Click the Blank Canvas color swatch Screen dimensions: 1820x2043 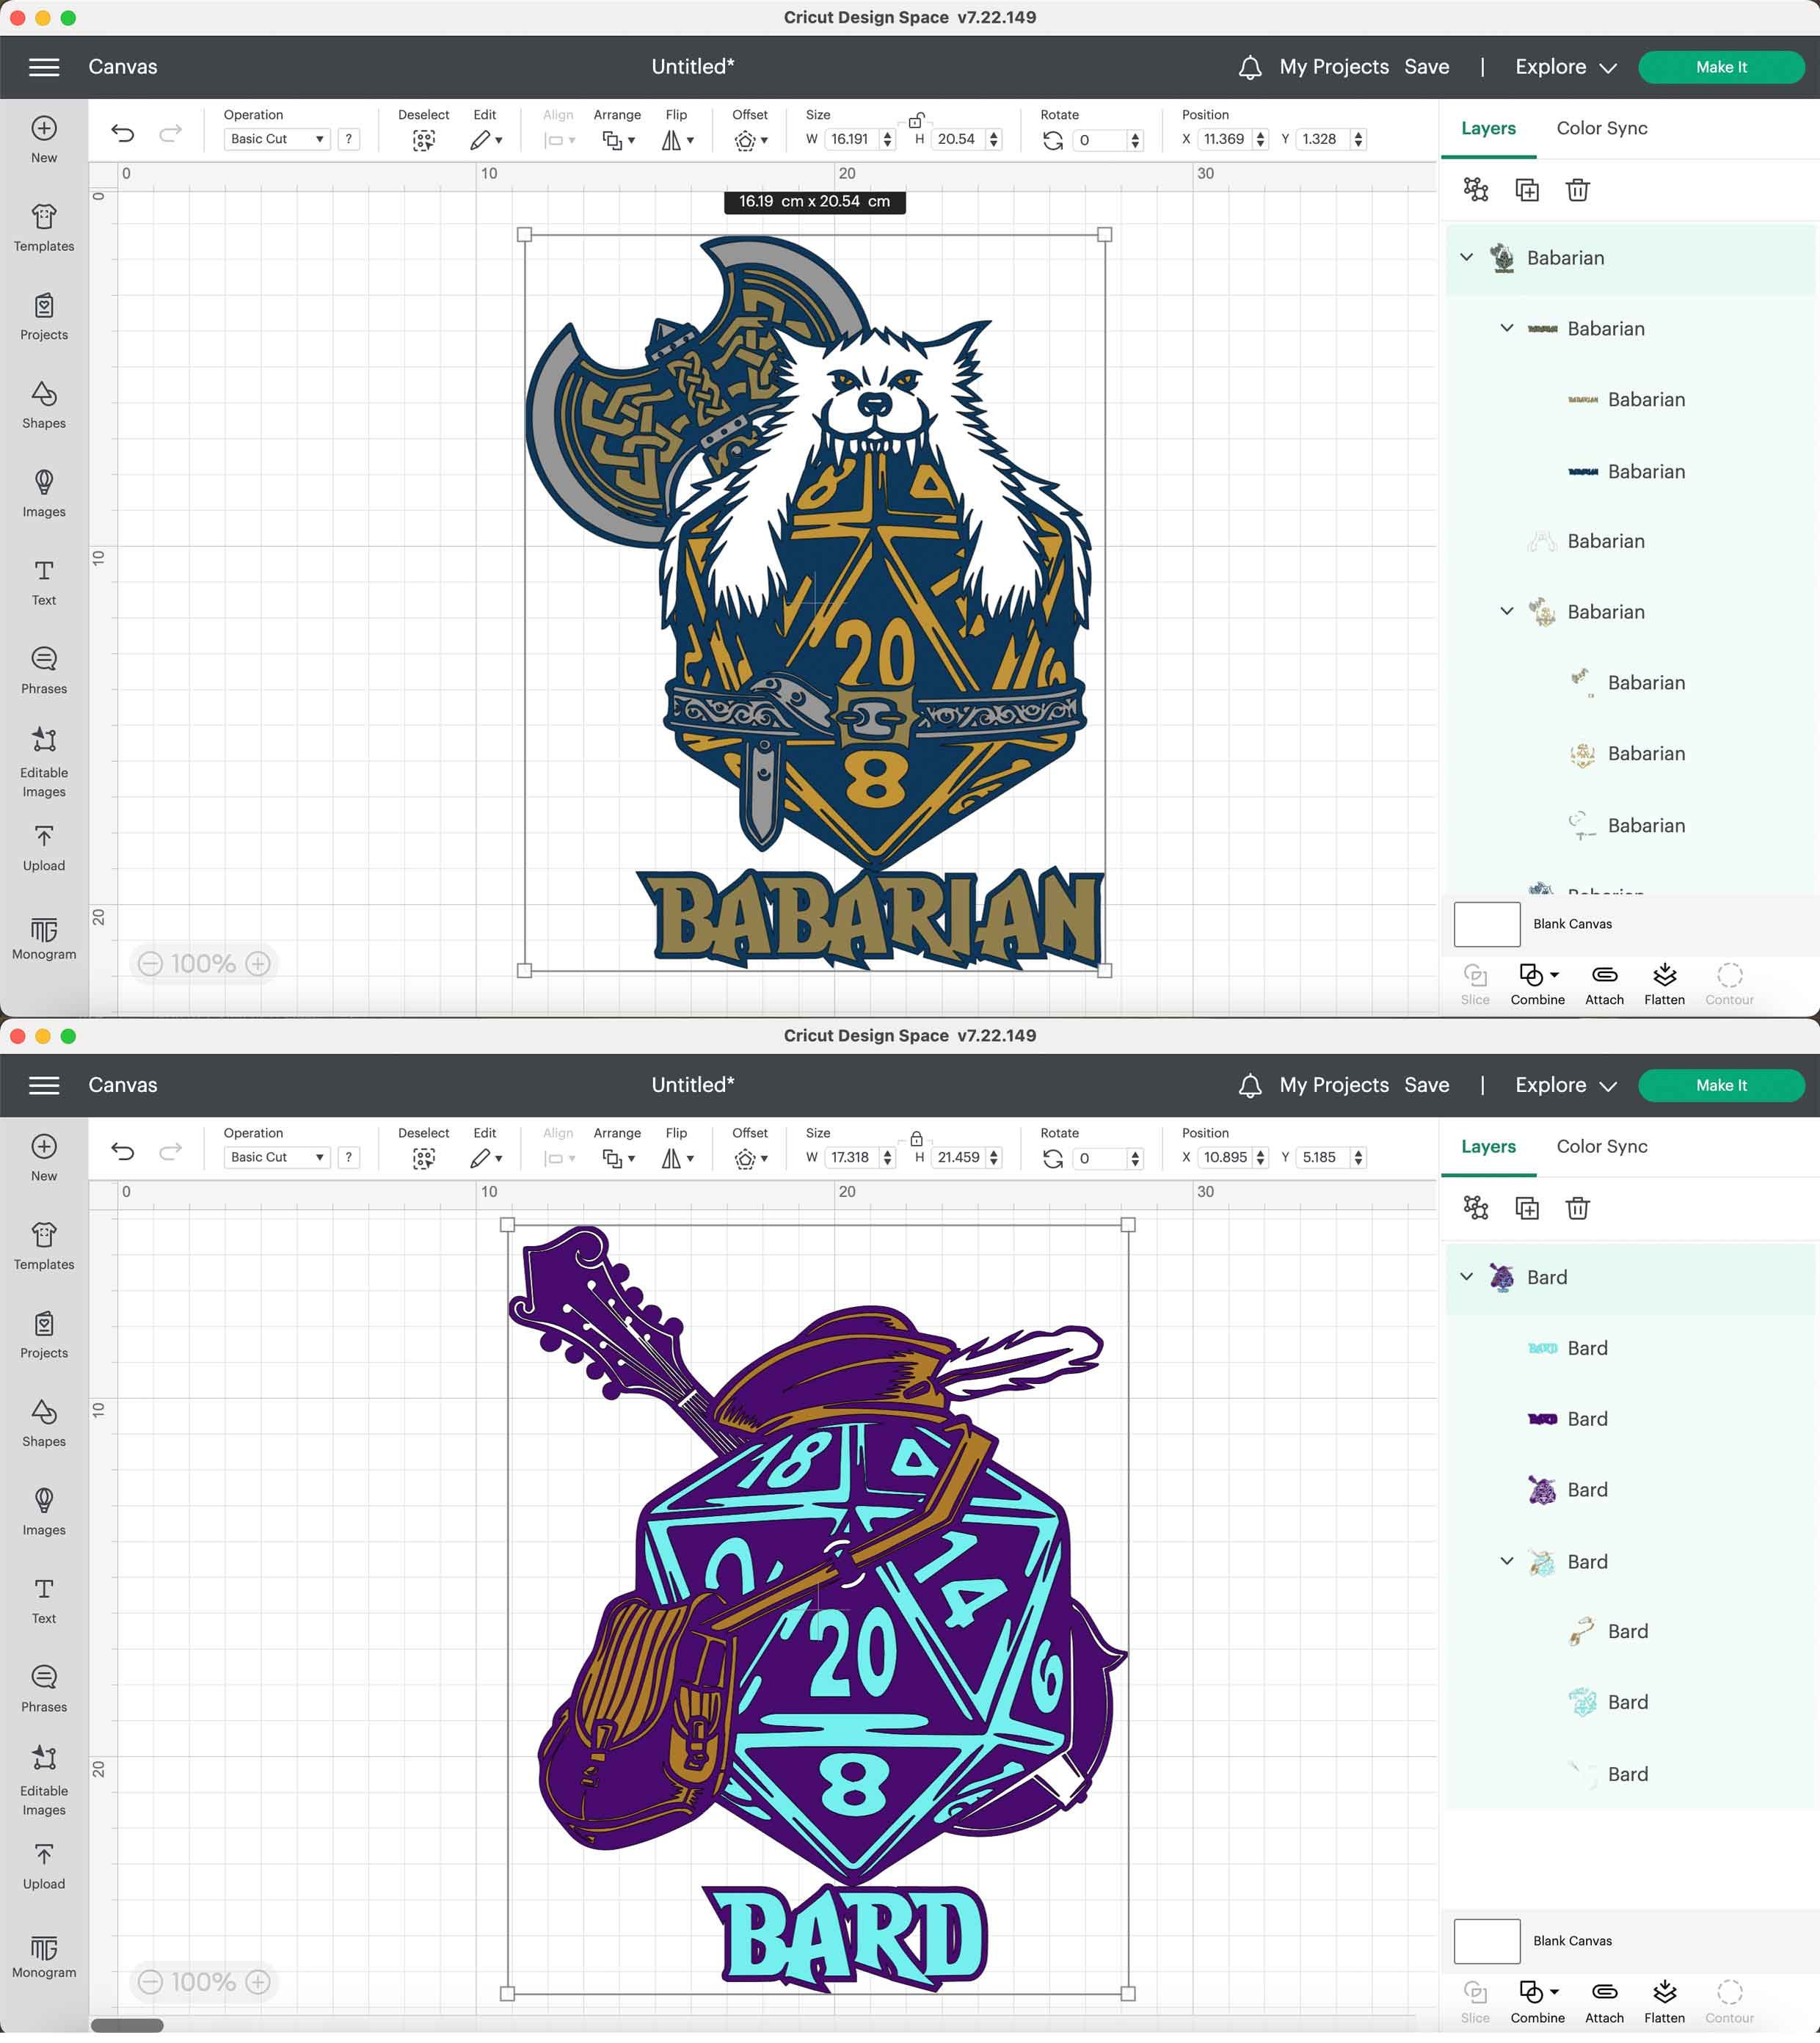pos(1486,924)
